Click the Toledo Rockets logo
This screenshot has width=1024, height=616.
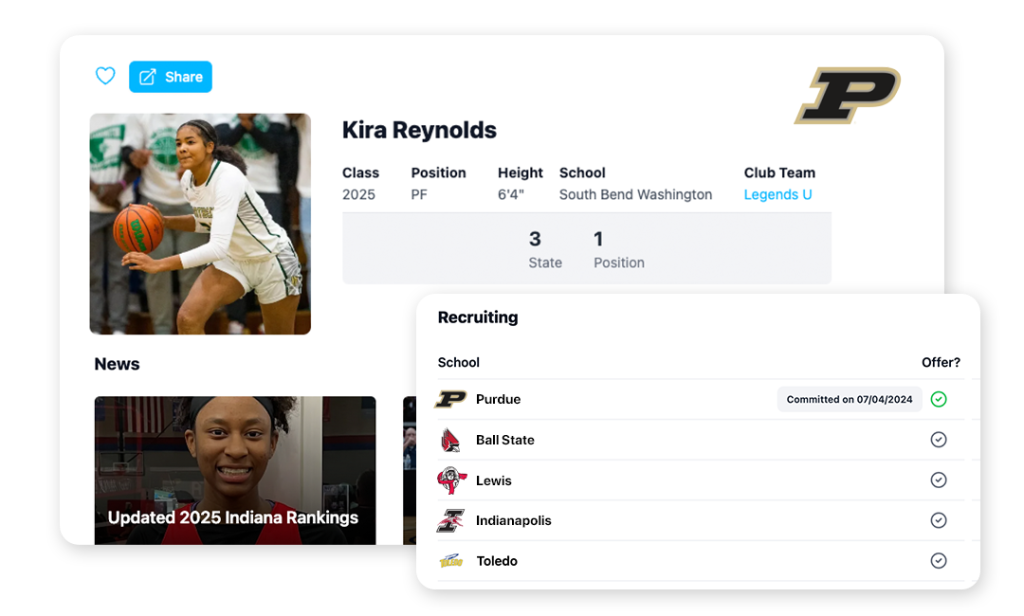click(451, 561)
